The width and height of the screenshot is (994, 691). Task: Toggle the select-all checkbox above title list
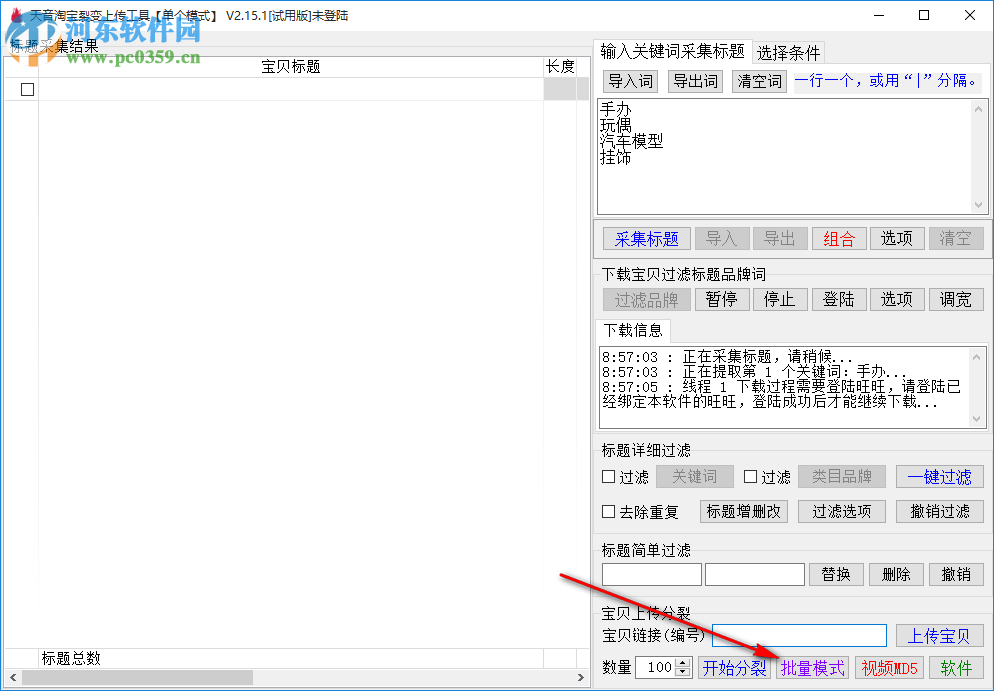(25, 88)
